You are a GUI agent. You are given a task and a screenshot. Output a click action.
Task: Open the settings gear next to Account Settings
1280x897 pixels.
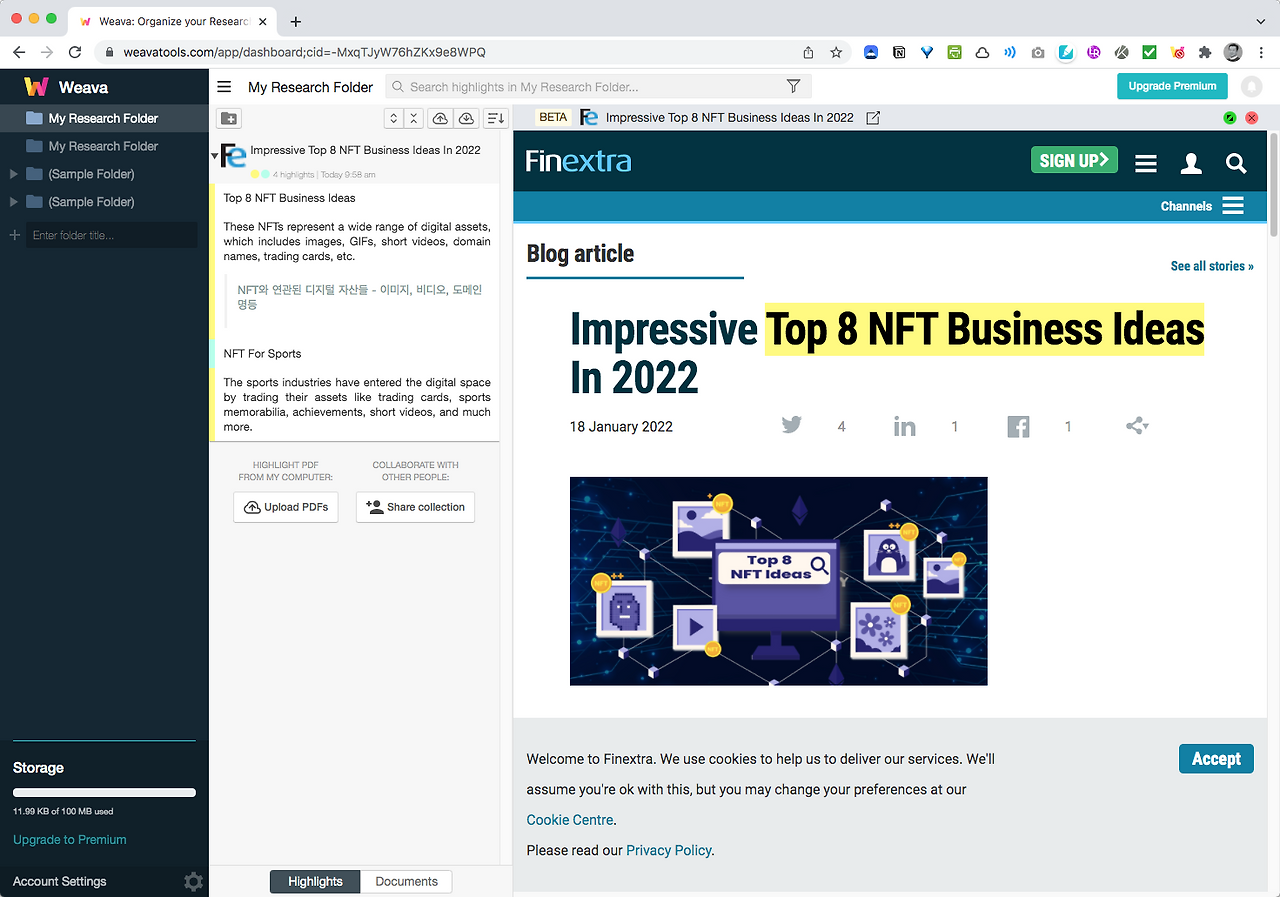(194, 881)
